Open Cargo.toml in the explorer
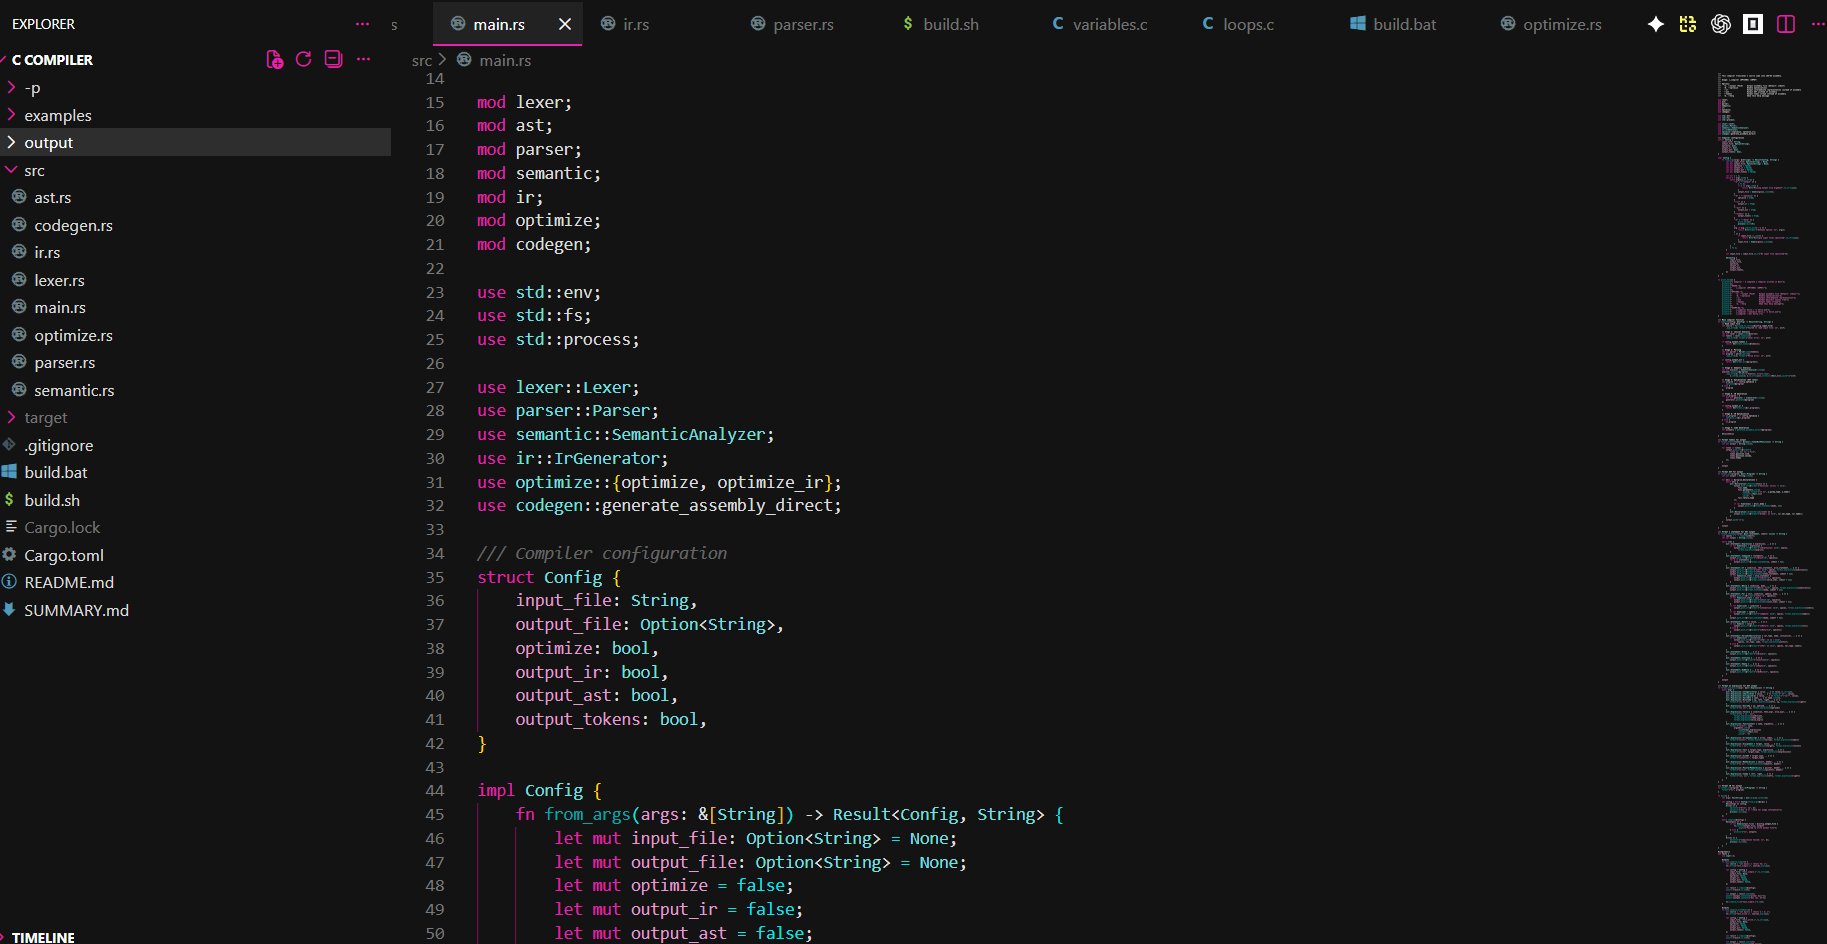The image size is (1827, 944). (64, 556)
